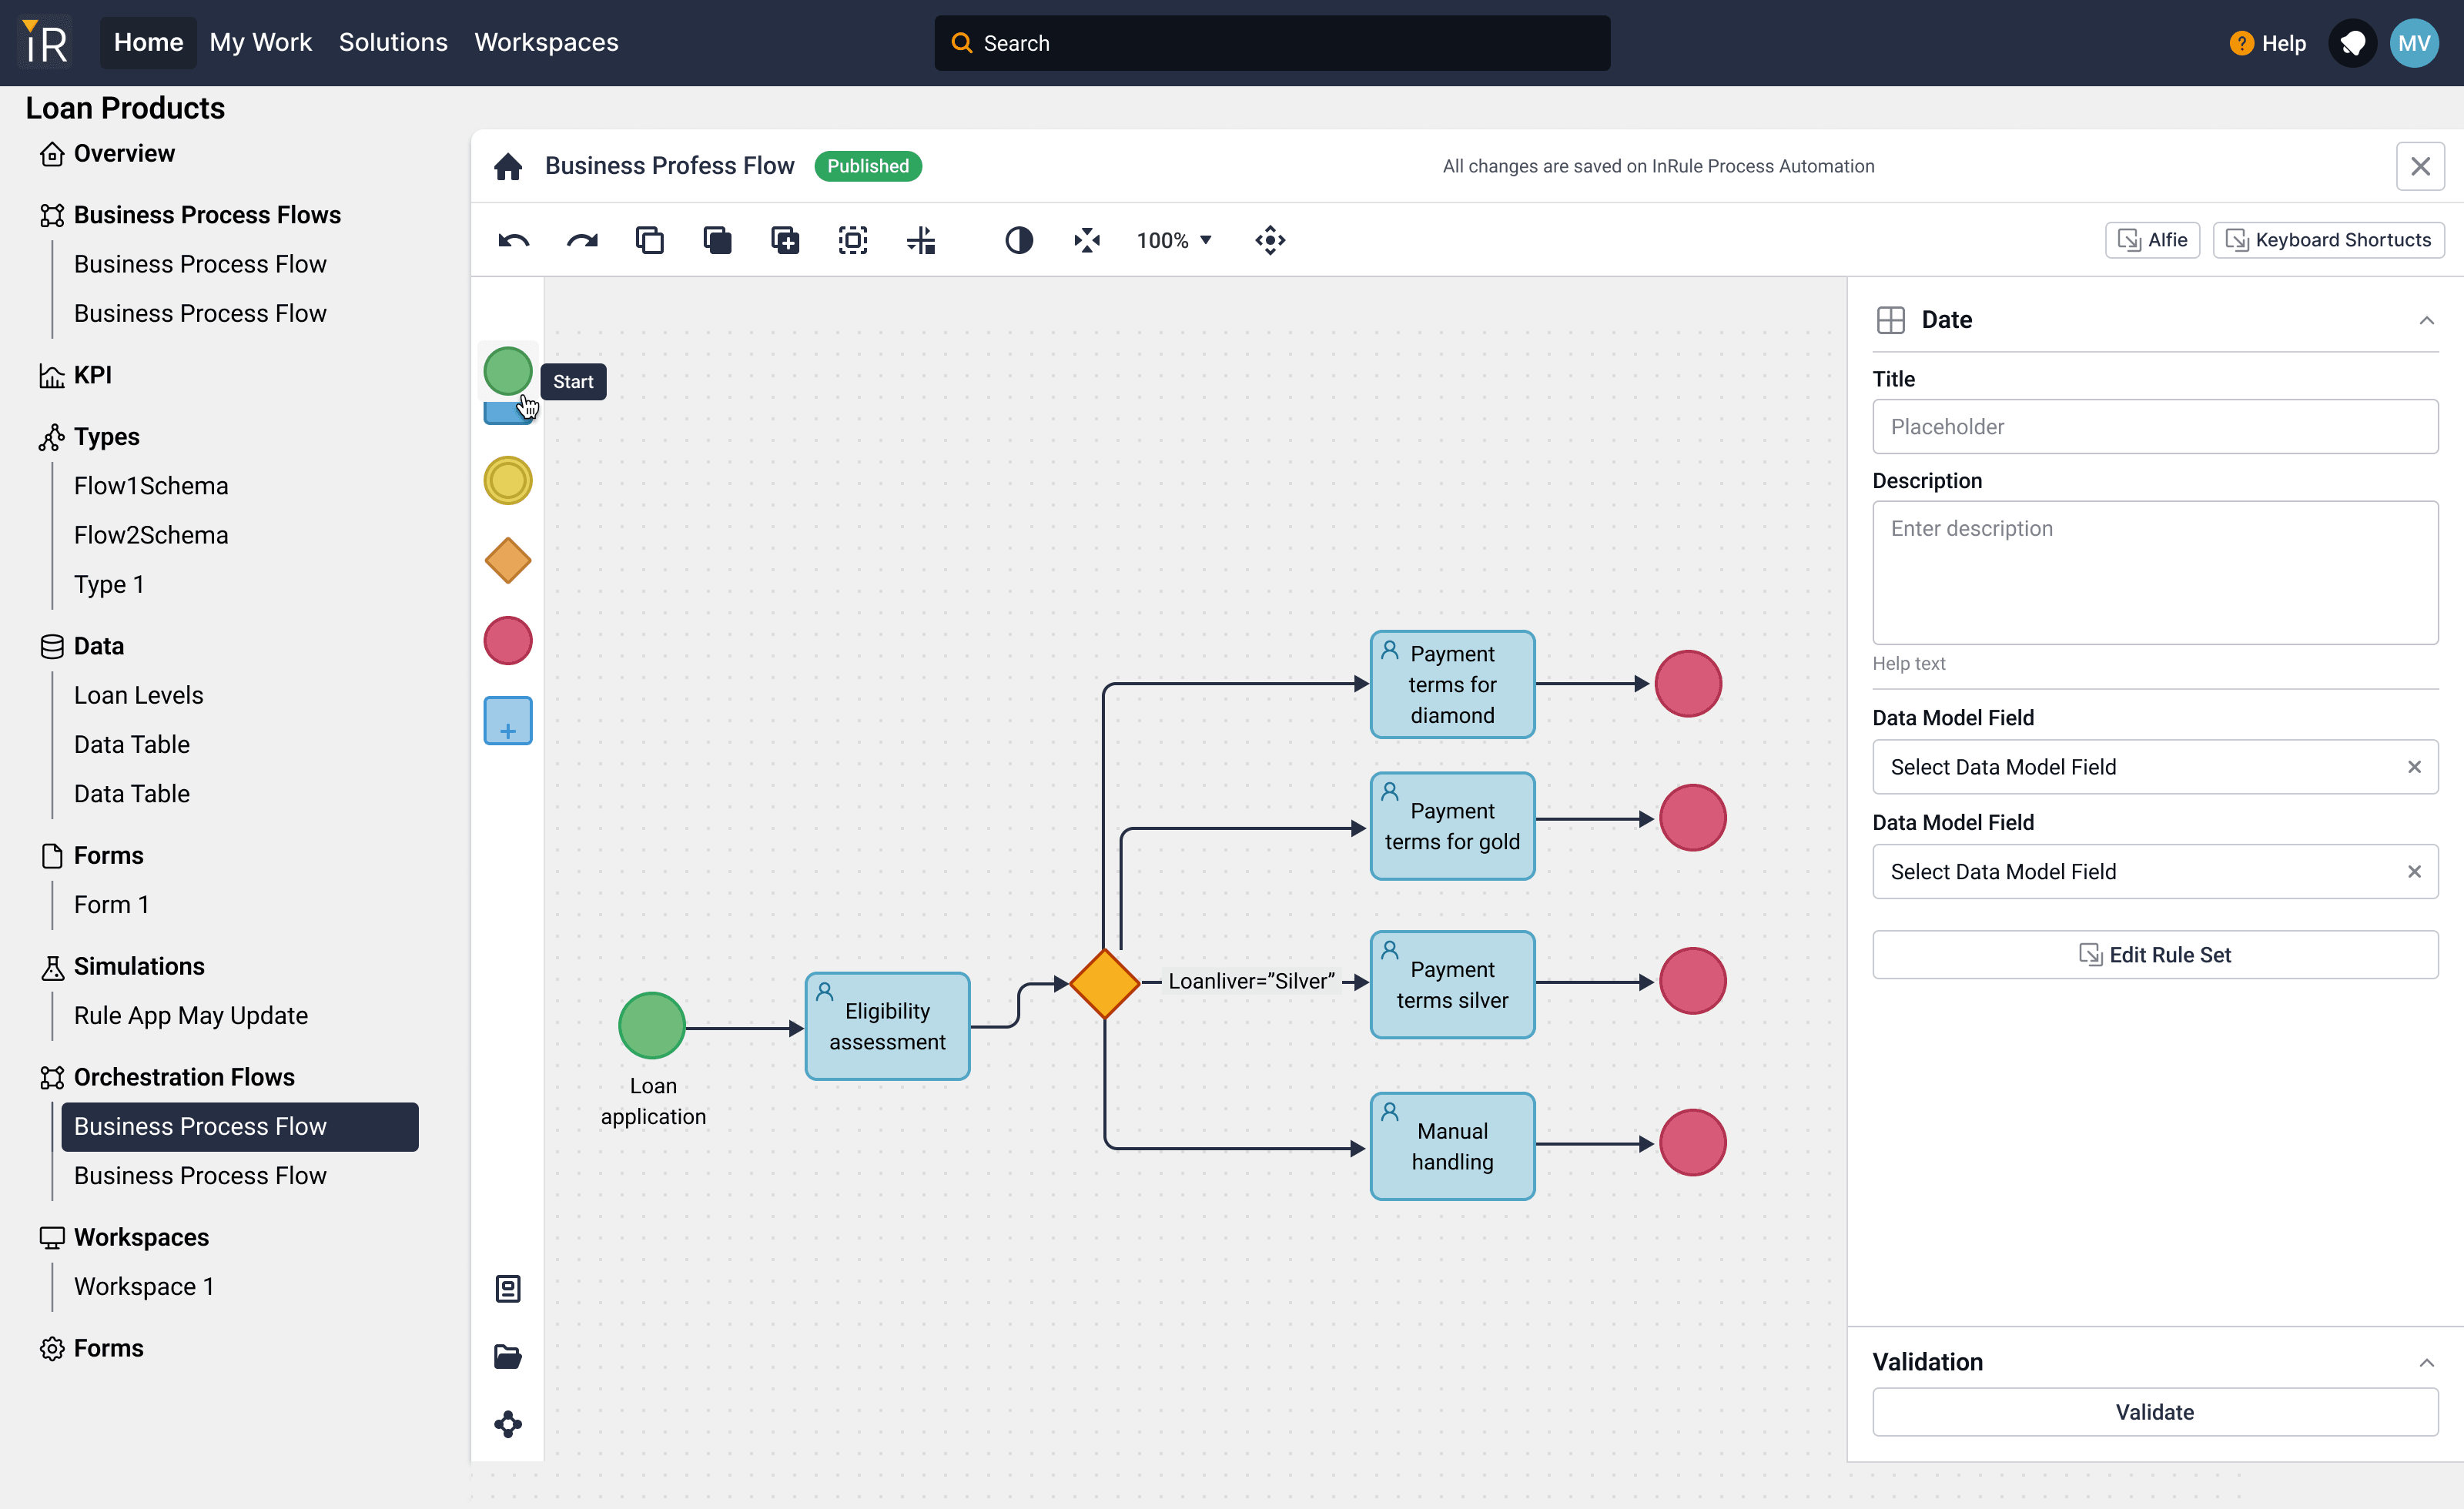Viewport: 2464px width, 1509px height.
Task: Select the orange gateway diamond in the palette
Action: [508, 560]
